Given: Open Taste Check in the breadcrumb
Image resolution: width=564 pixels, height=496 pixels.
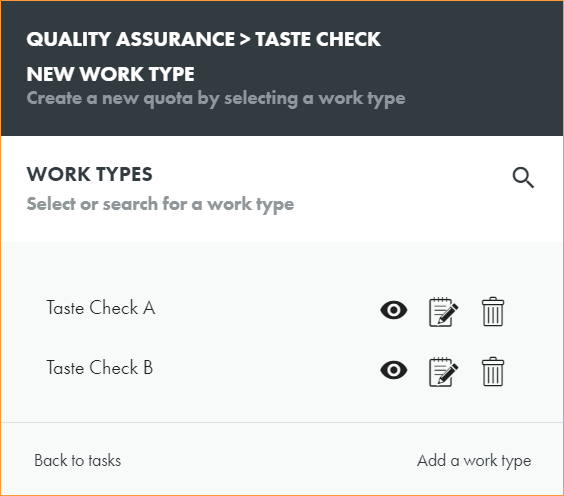Looking at the screenshot, I should (x=318, y=39).
